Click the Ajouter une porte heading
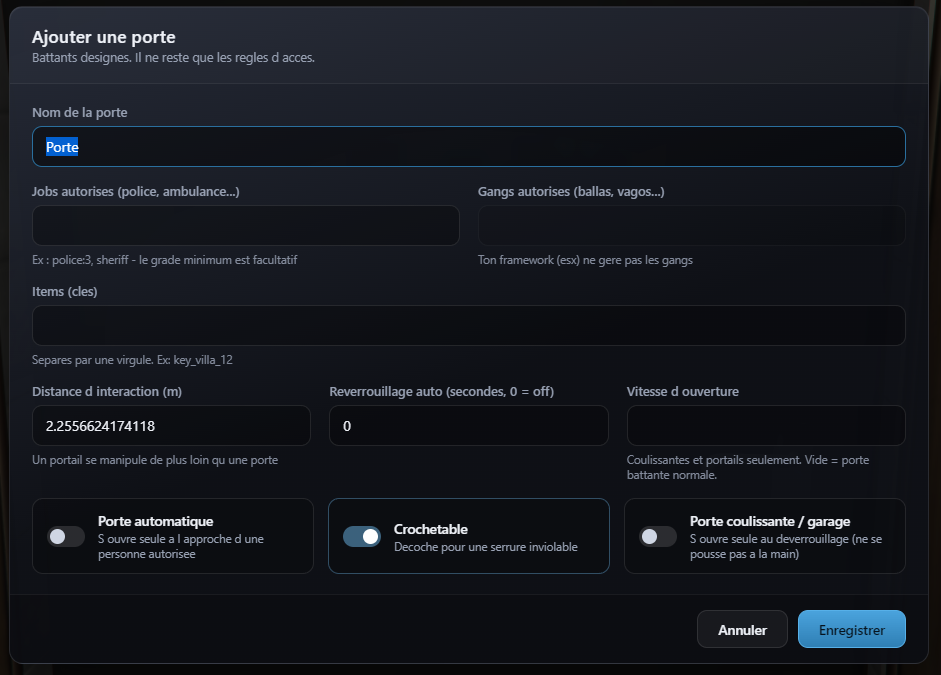 coord(104,37)
